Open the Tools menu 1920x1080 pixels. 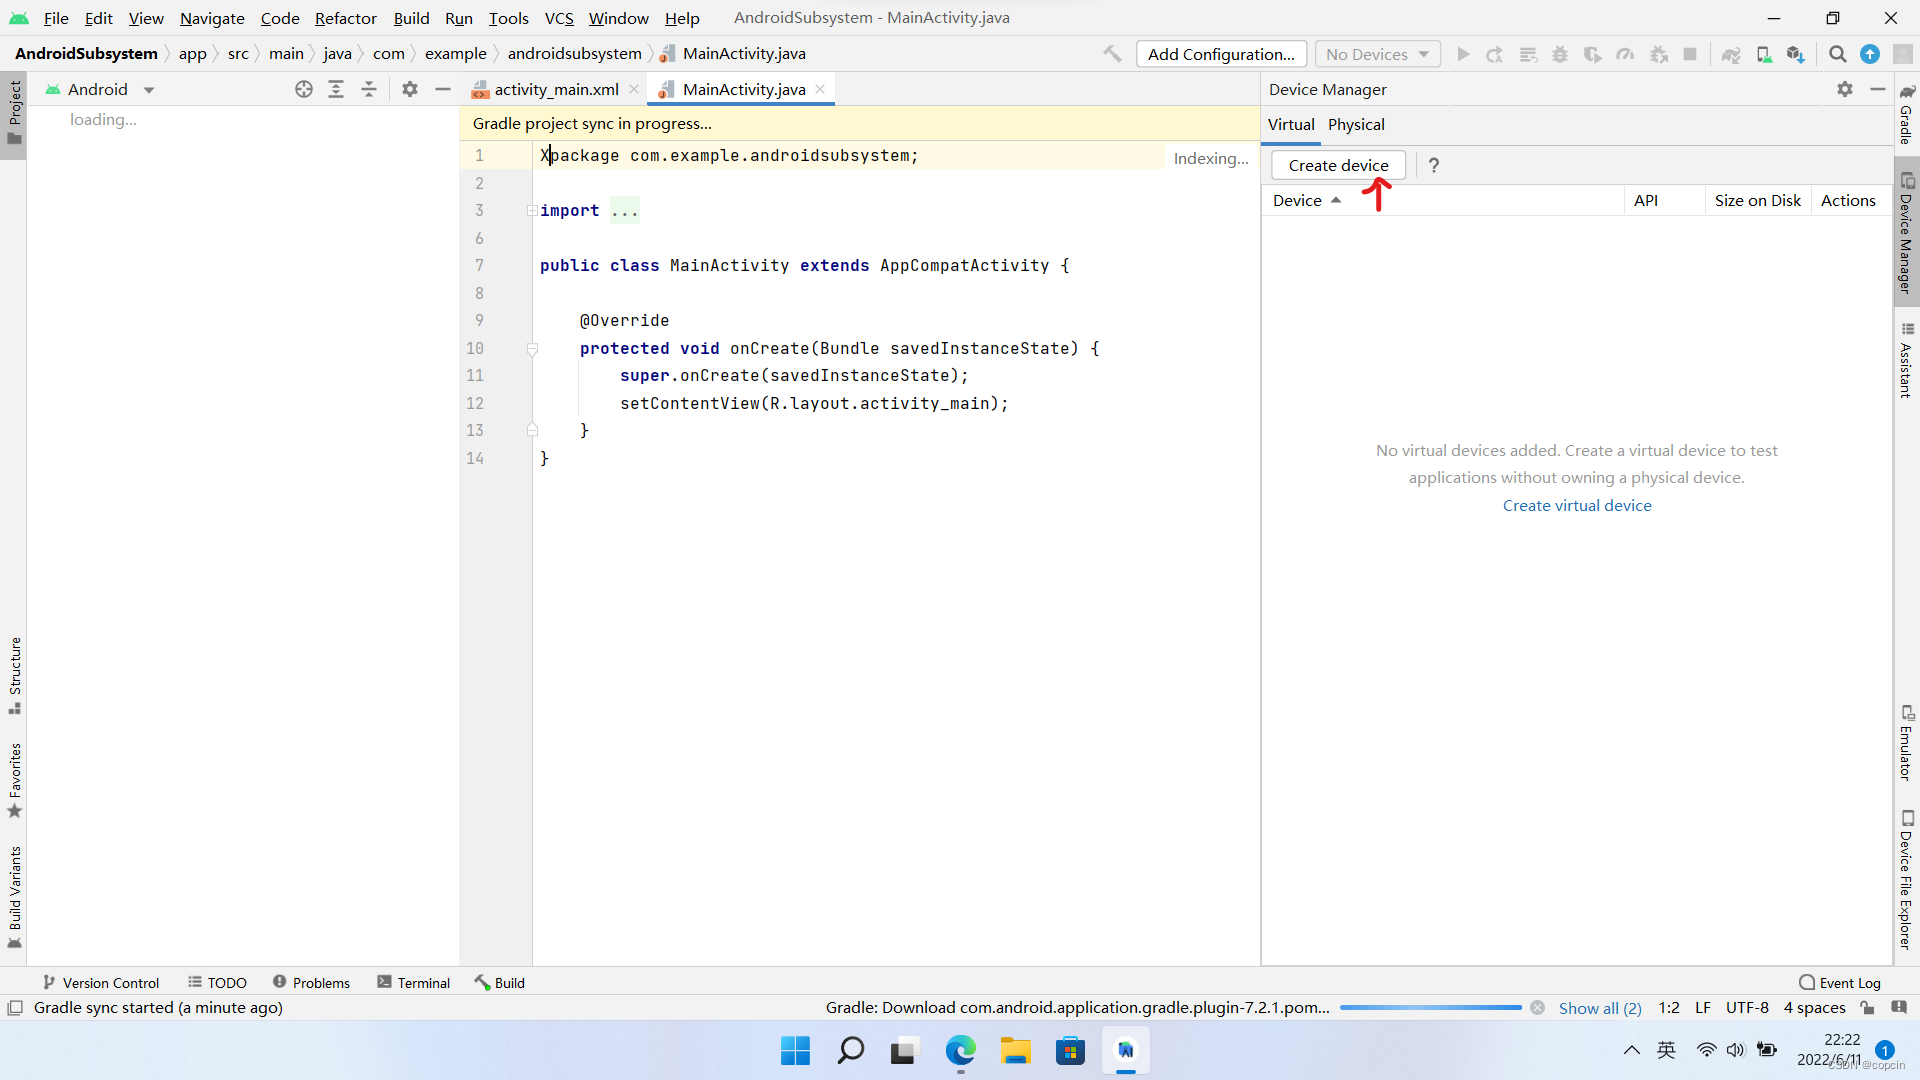508,18
